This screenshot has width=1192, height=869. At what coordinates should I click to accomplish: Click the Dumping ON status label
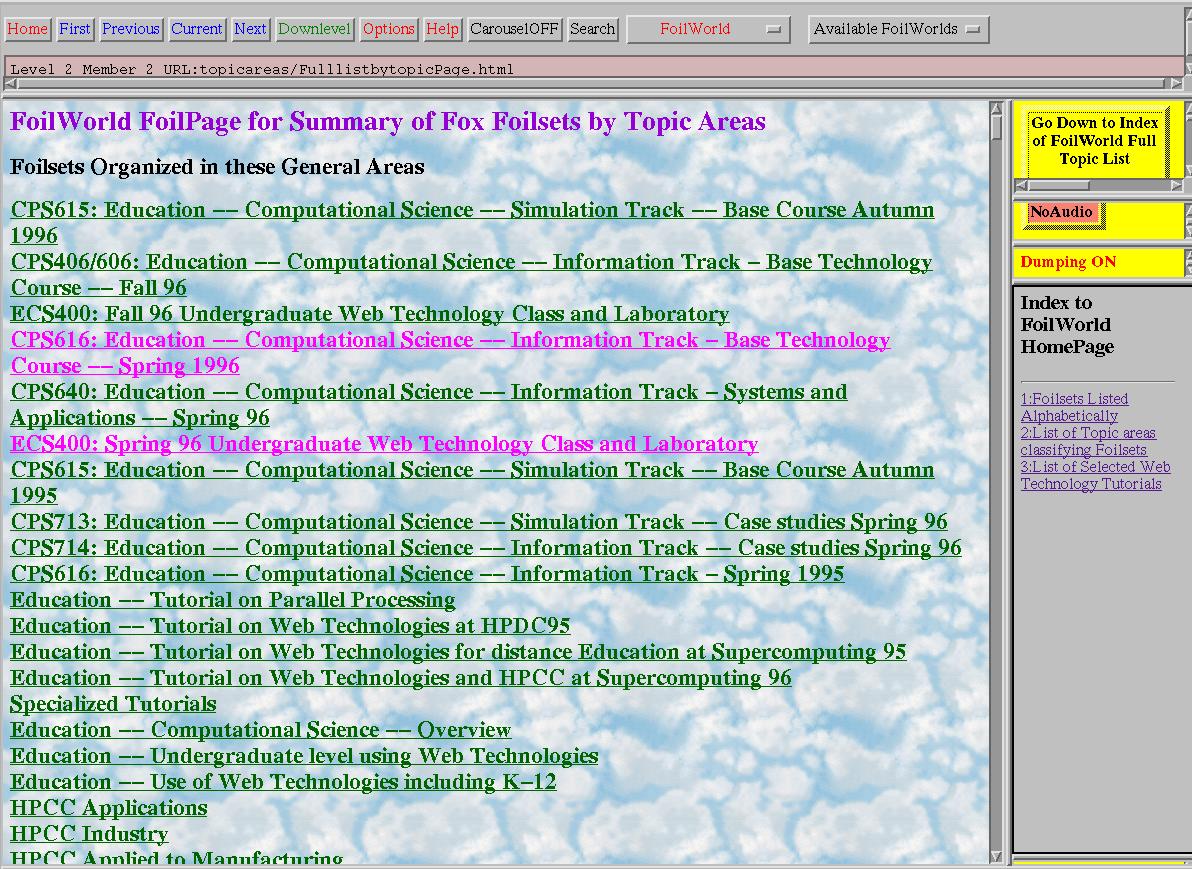pos(1068,262)
